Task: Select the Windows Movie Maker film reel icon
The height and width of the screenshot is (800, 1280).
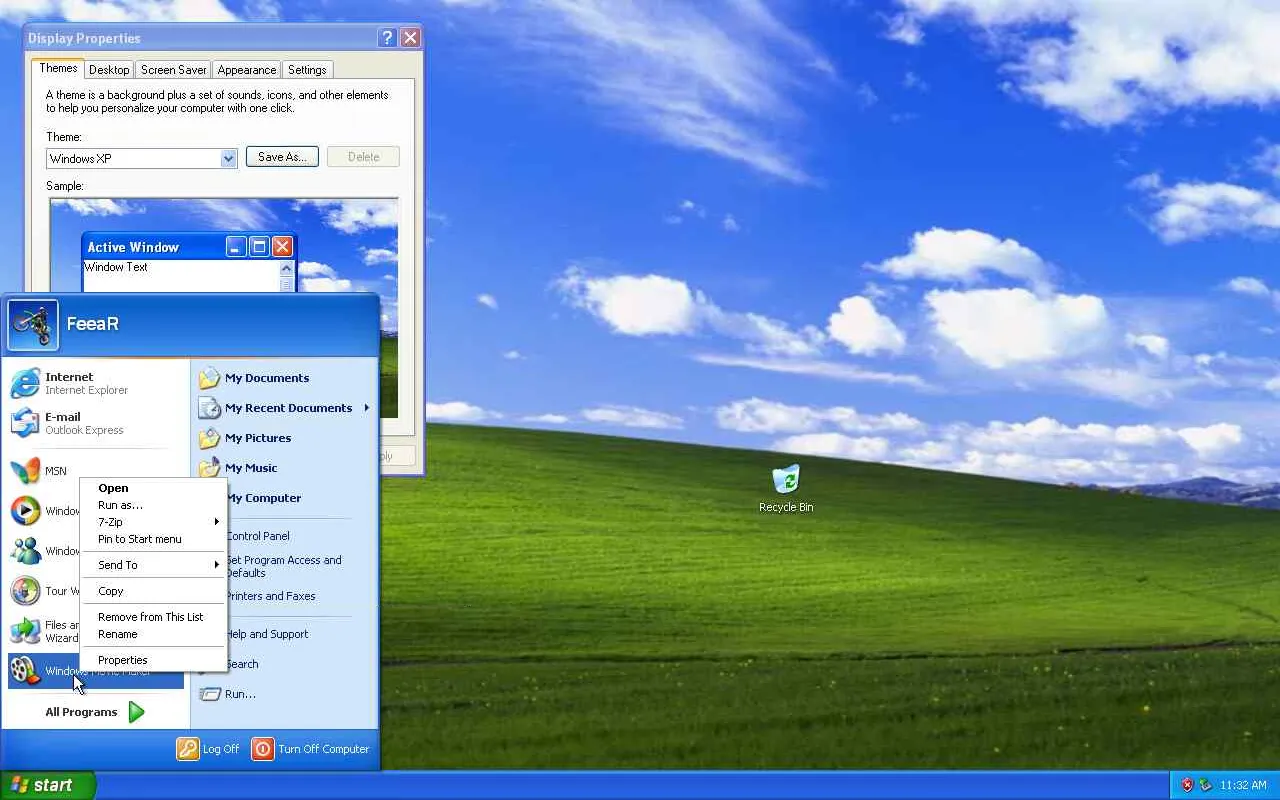Action: click(25, 670)
